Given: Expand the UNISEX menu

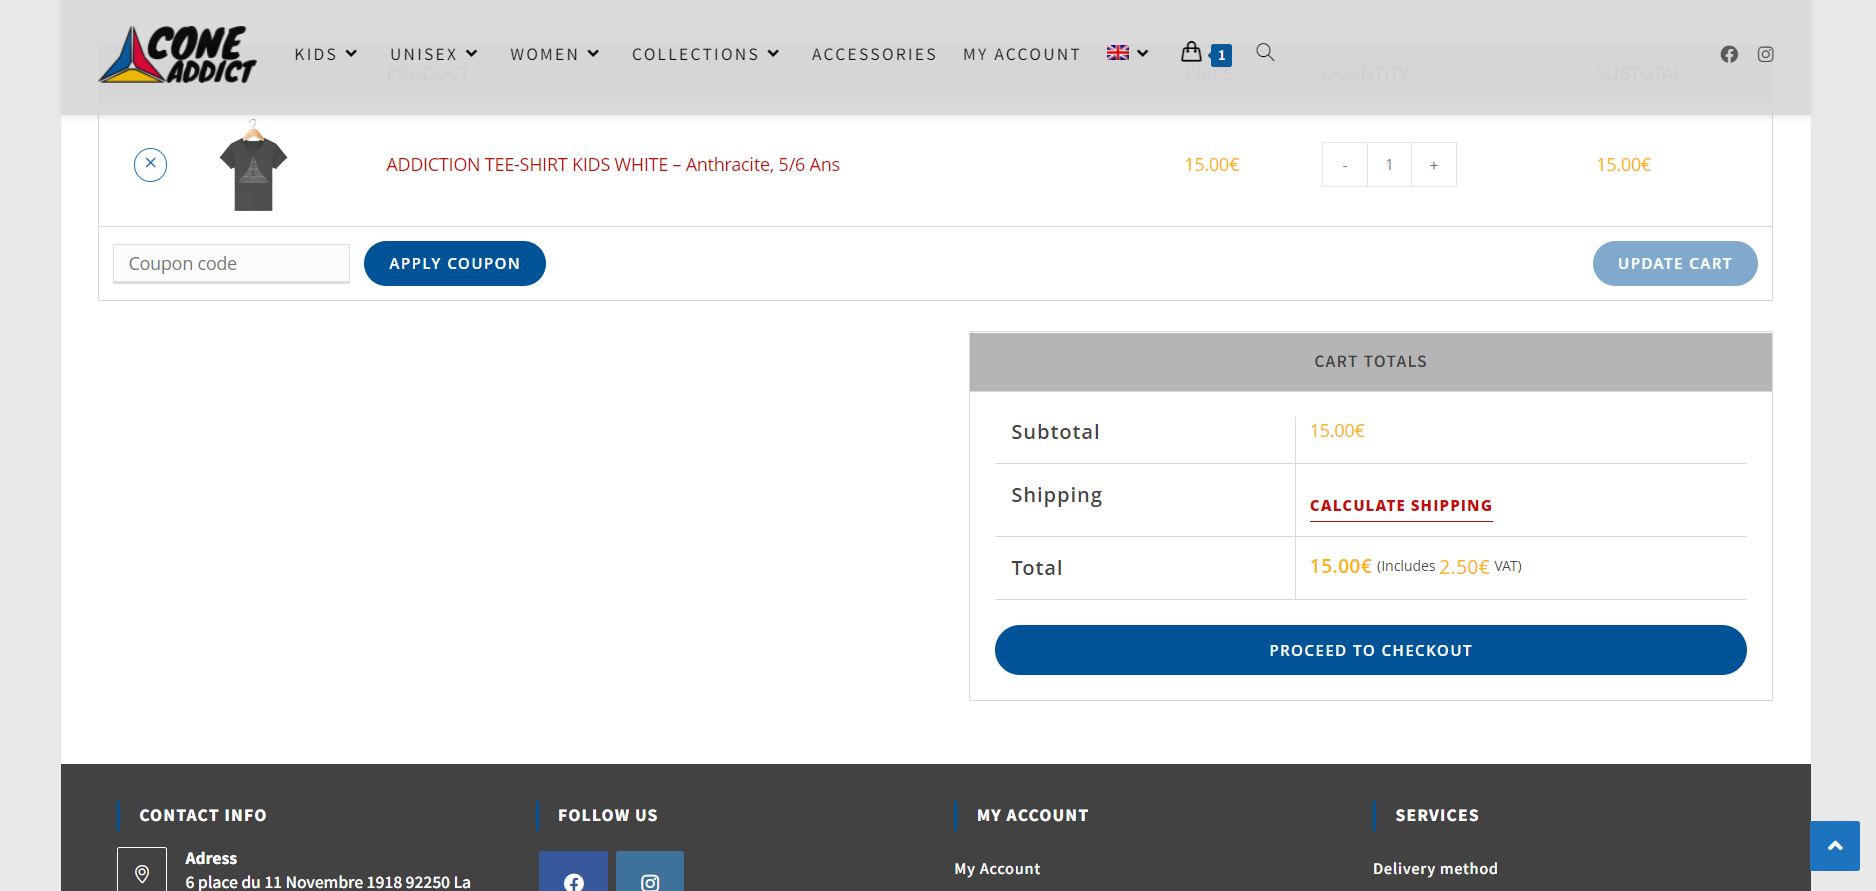Looking at the screenshot, I should (434, 54).
